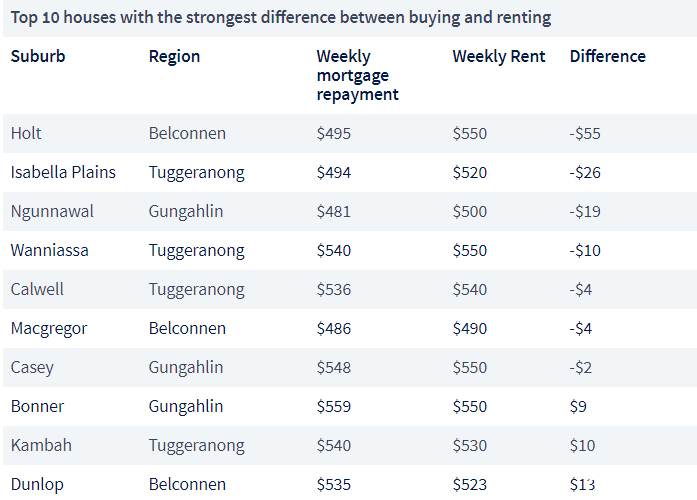The image size is (697, 500).
Task: Click the Bonner suburb entry
Action: 37,406
